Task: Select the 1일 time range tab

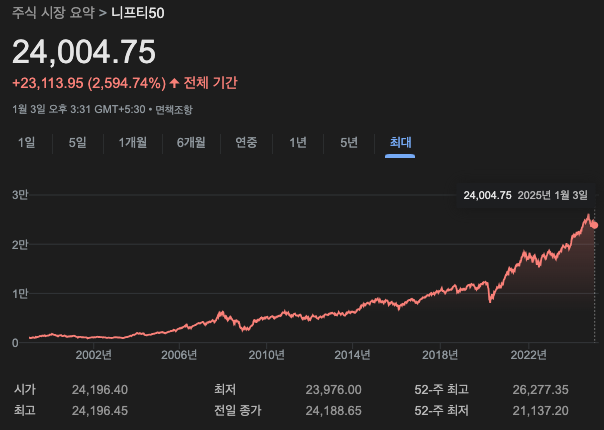Action: pos(26,143)
